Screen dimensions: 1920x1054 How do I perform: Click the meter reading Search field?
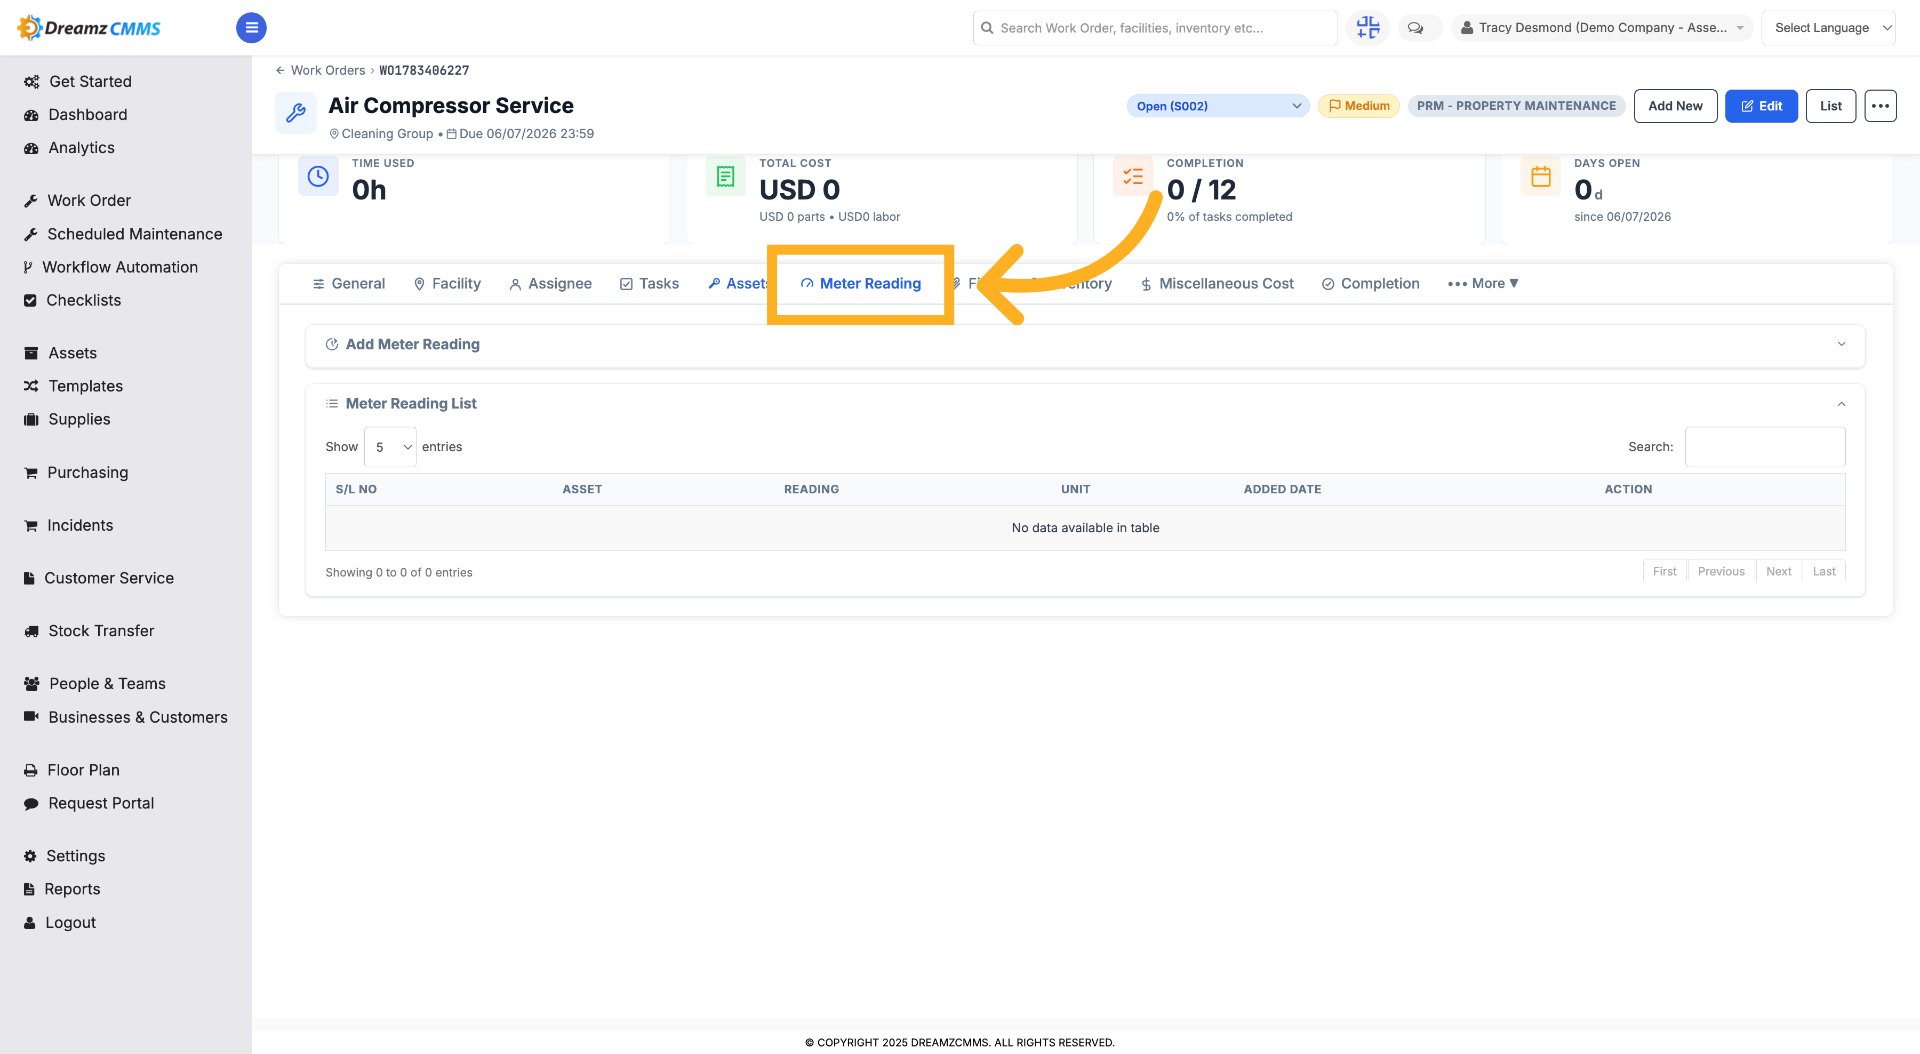coord(1765,447)
